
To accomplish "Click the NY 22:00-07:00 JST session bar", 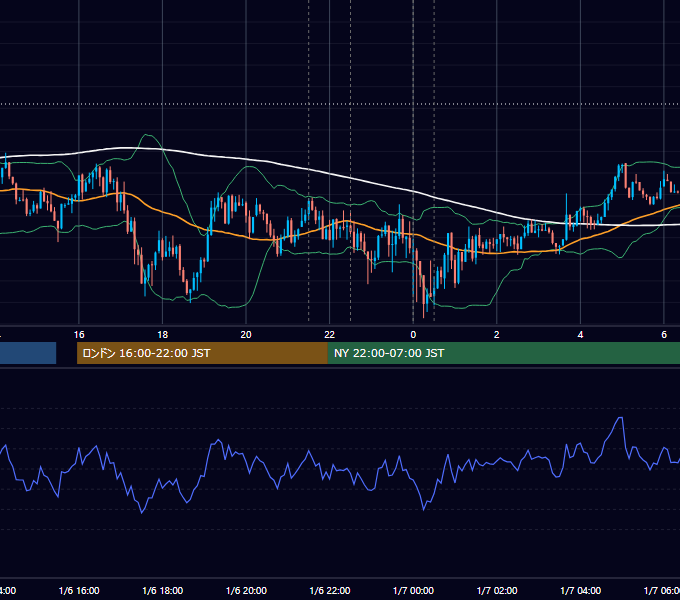I will [503, 353].
